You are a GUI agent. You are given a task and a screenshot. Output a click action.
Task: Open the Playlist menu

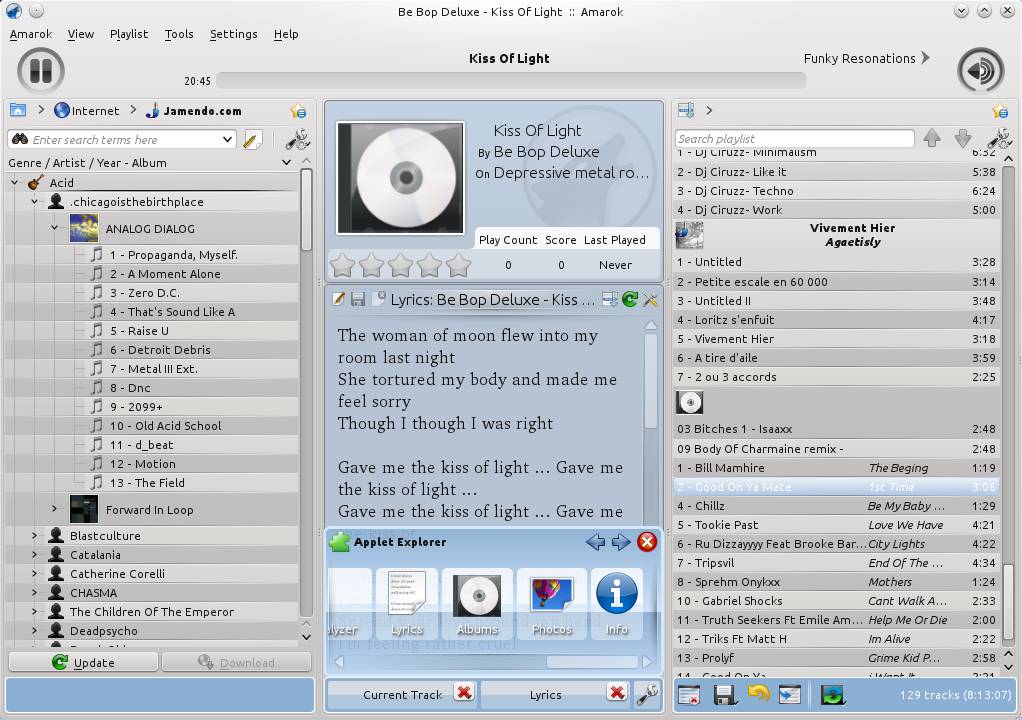[128, 34]
